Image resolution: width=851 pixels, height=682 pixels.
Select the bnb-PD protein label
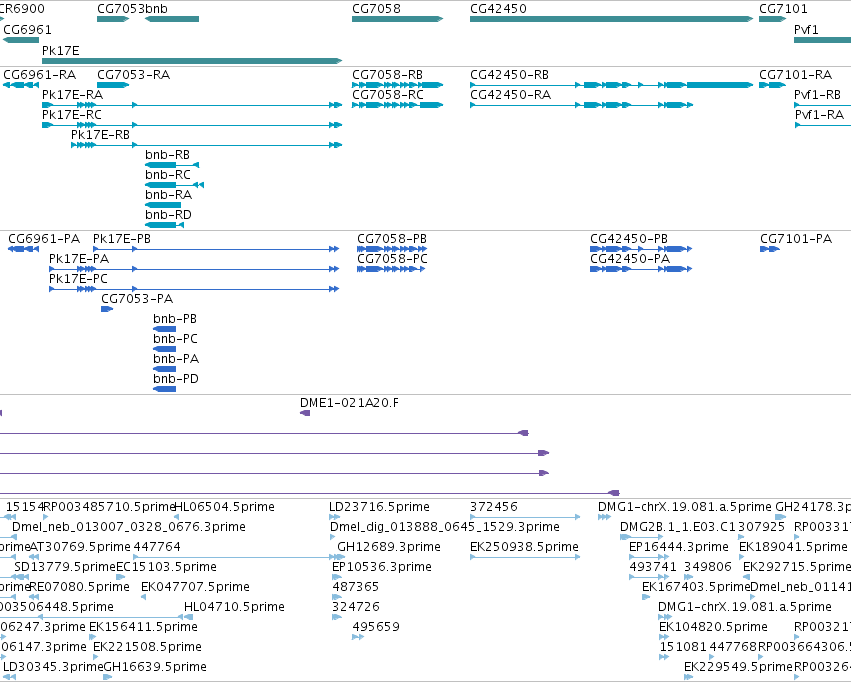click(176, 379)
